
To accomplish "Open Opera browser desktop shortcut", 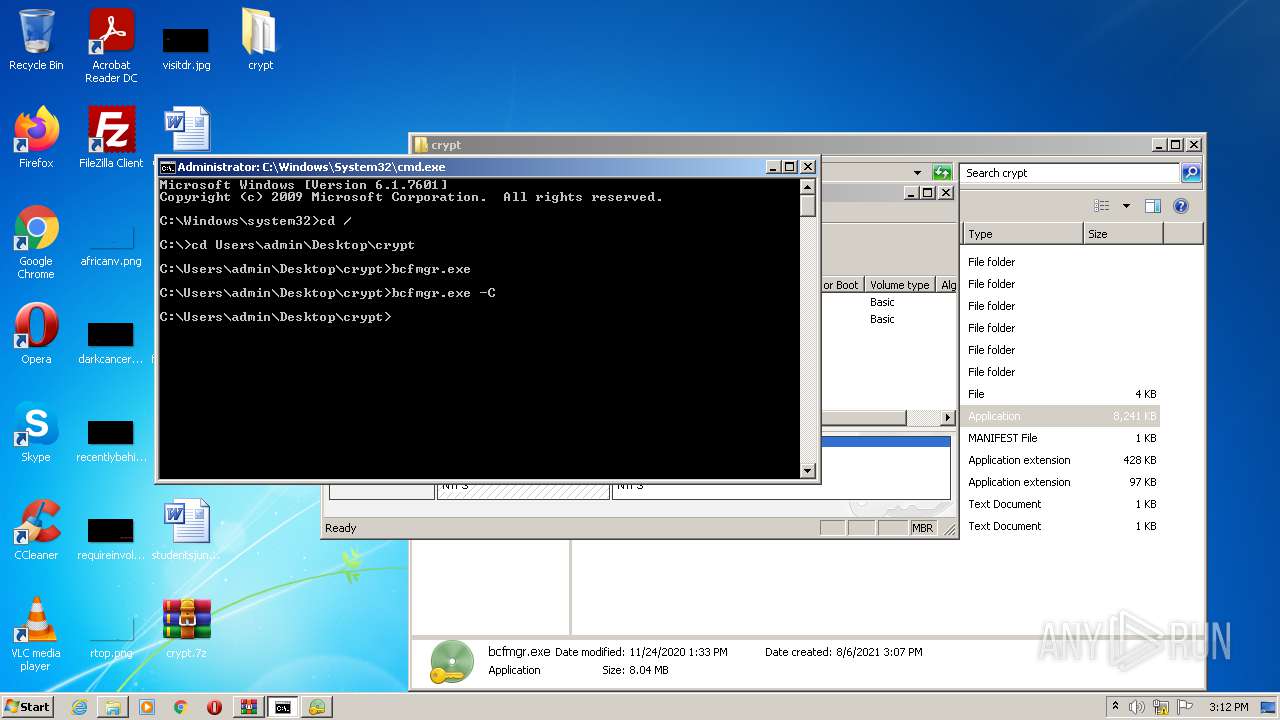I will [36, 334].
